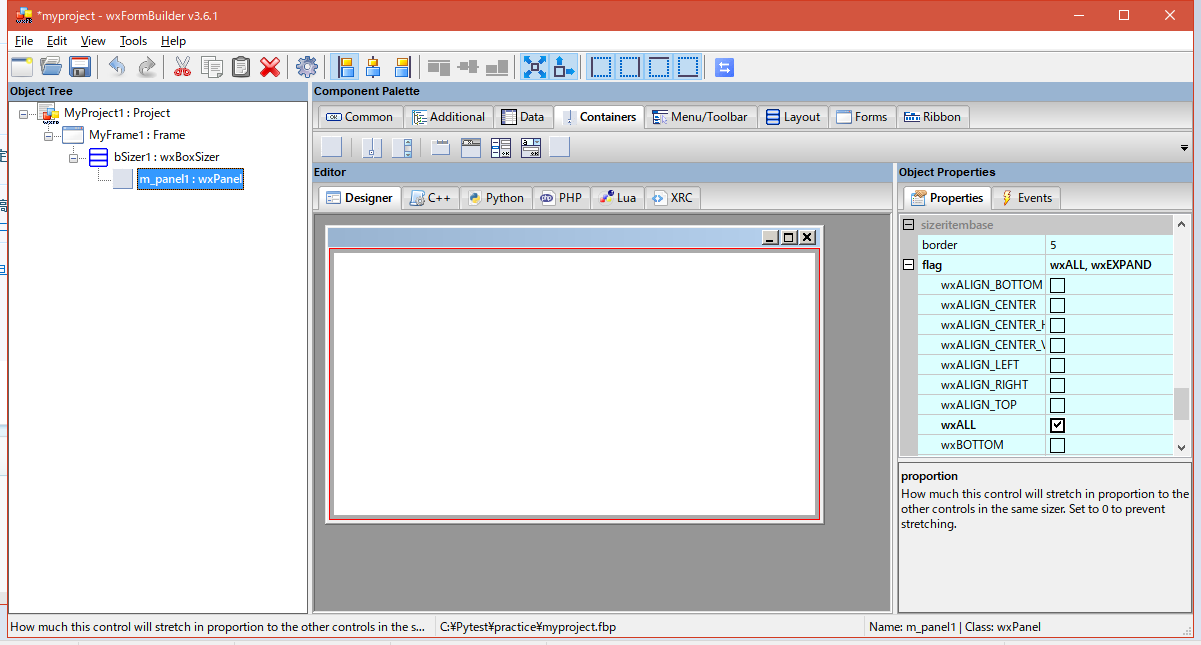This screenshot has height=645, width=1201.
Task: Switch to the Additional palette tab
Action: [x=448, y=117]
